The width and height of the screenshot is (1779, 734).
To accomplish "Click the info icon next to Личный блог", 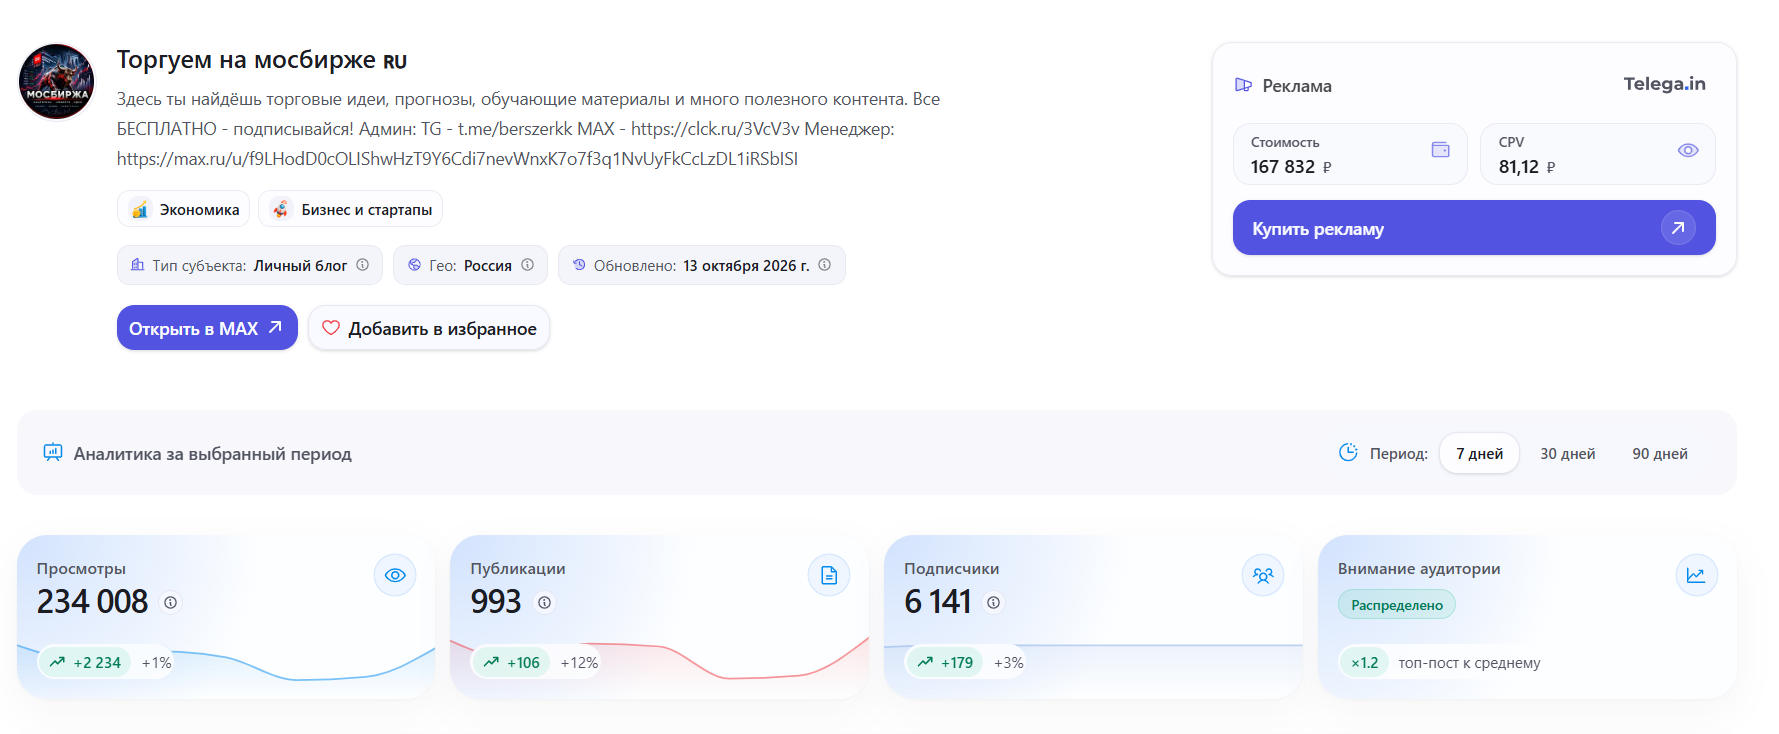I will (363, 265).
